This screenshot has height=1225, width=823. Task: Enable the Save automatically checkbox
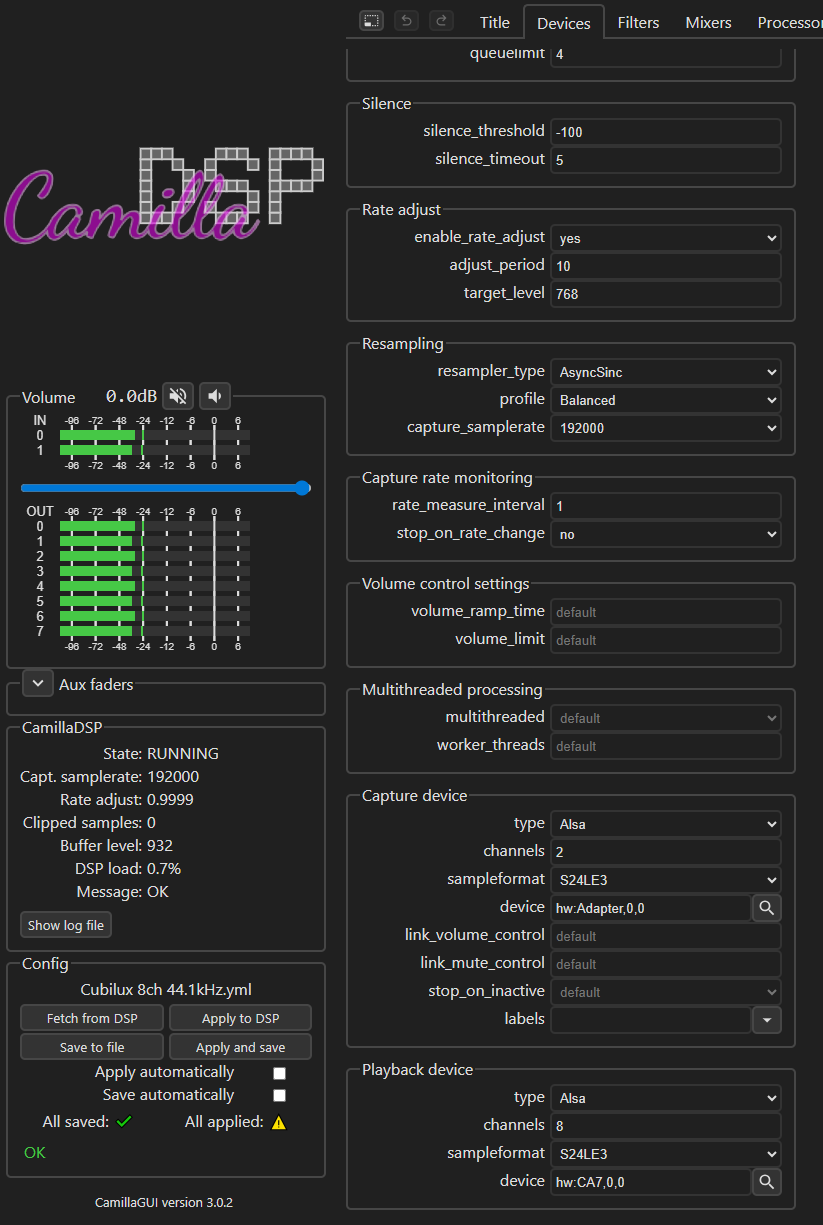pyautogui.click(x=280, y=1096)
